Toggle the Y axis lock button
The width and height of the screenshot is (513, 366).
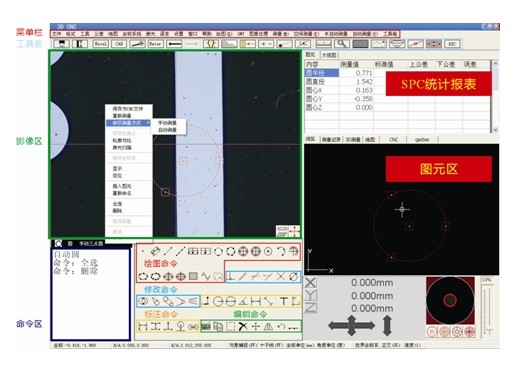point(311,295)
